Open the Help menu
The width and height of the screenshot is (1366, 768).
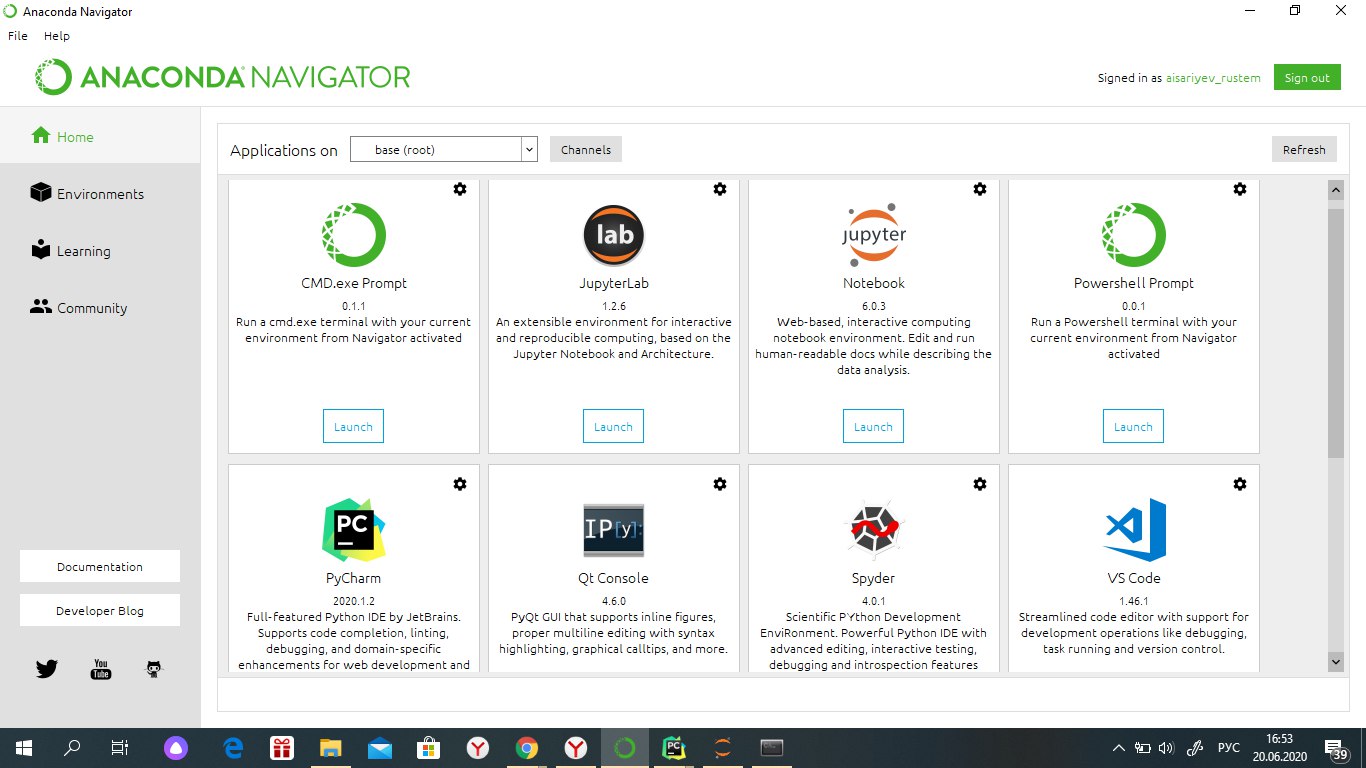click(57, 35)
